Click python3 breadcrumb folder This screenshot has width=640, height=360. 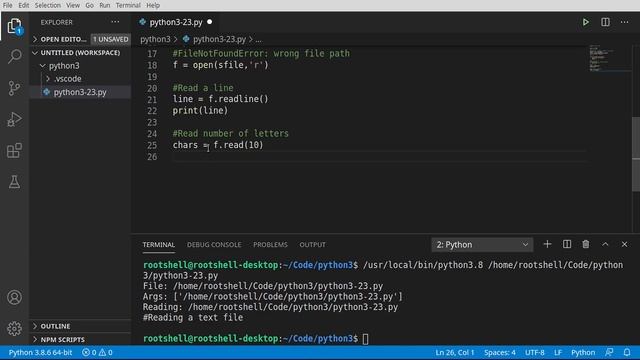[x=155, y=39]
